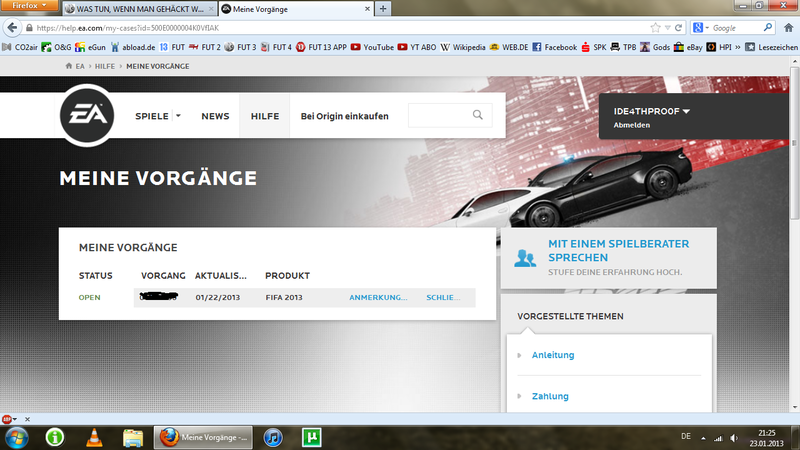Click the Firefox back arrow button
800x450 pixels.
(12, 28)
